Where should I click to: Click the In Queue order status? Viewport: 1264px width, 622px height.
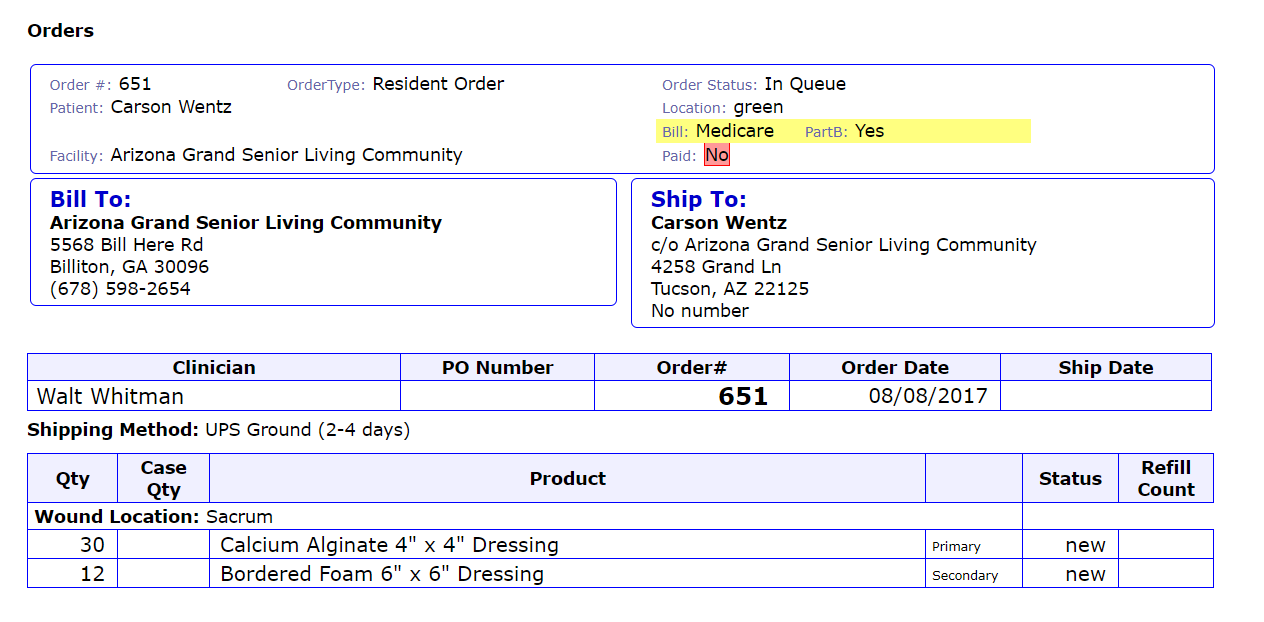point(805,84)
